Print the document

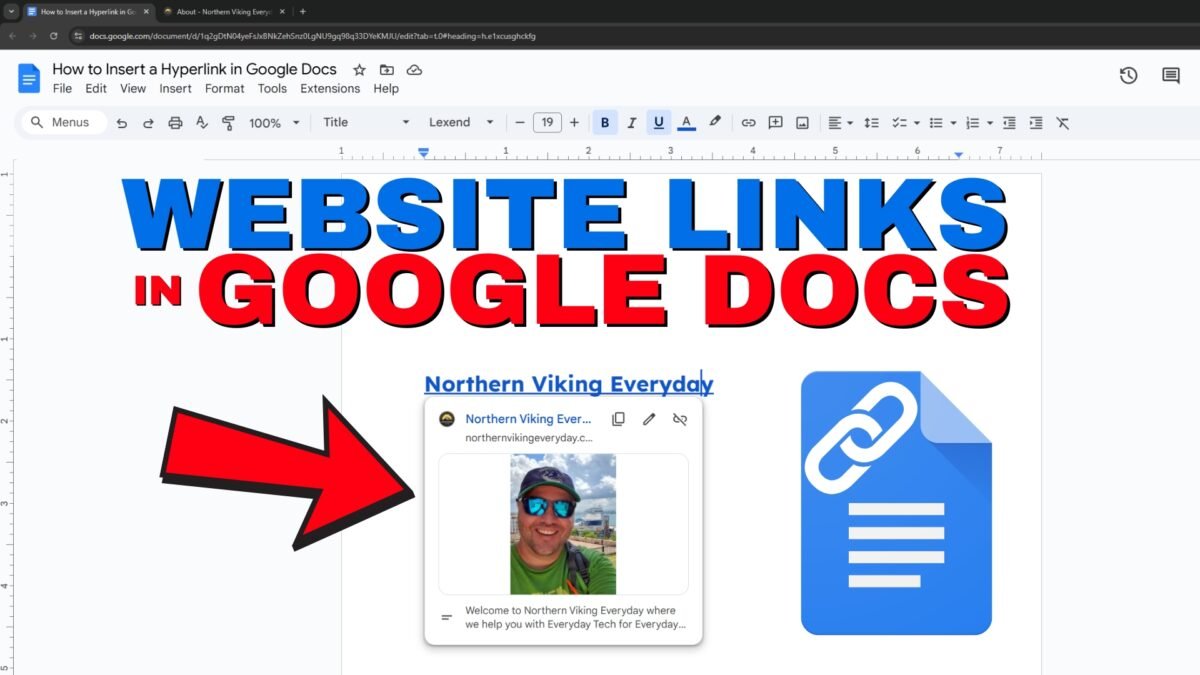[x=175, y=123]
